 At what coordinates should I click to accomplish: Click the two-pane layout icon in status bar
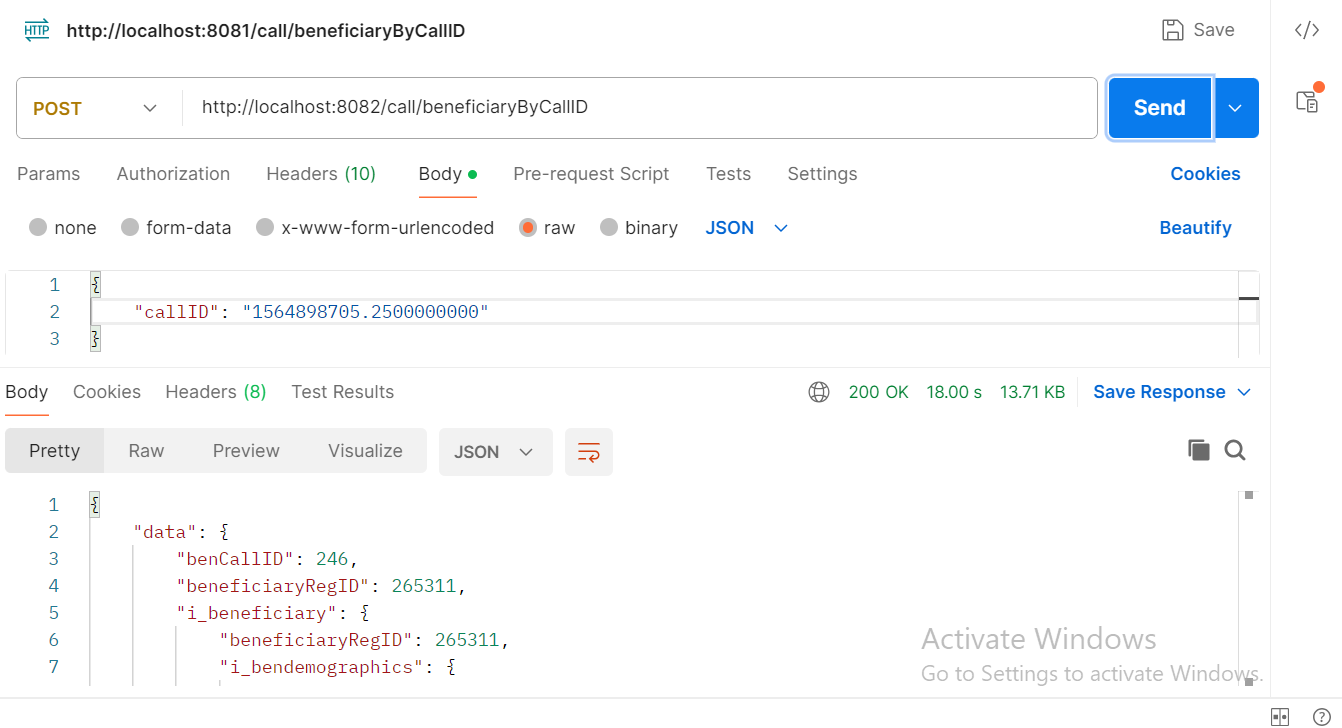(x=1280, y=716)
